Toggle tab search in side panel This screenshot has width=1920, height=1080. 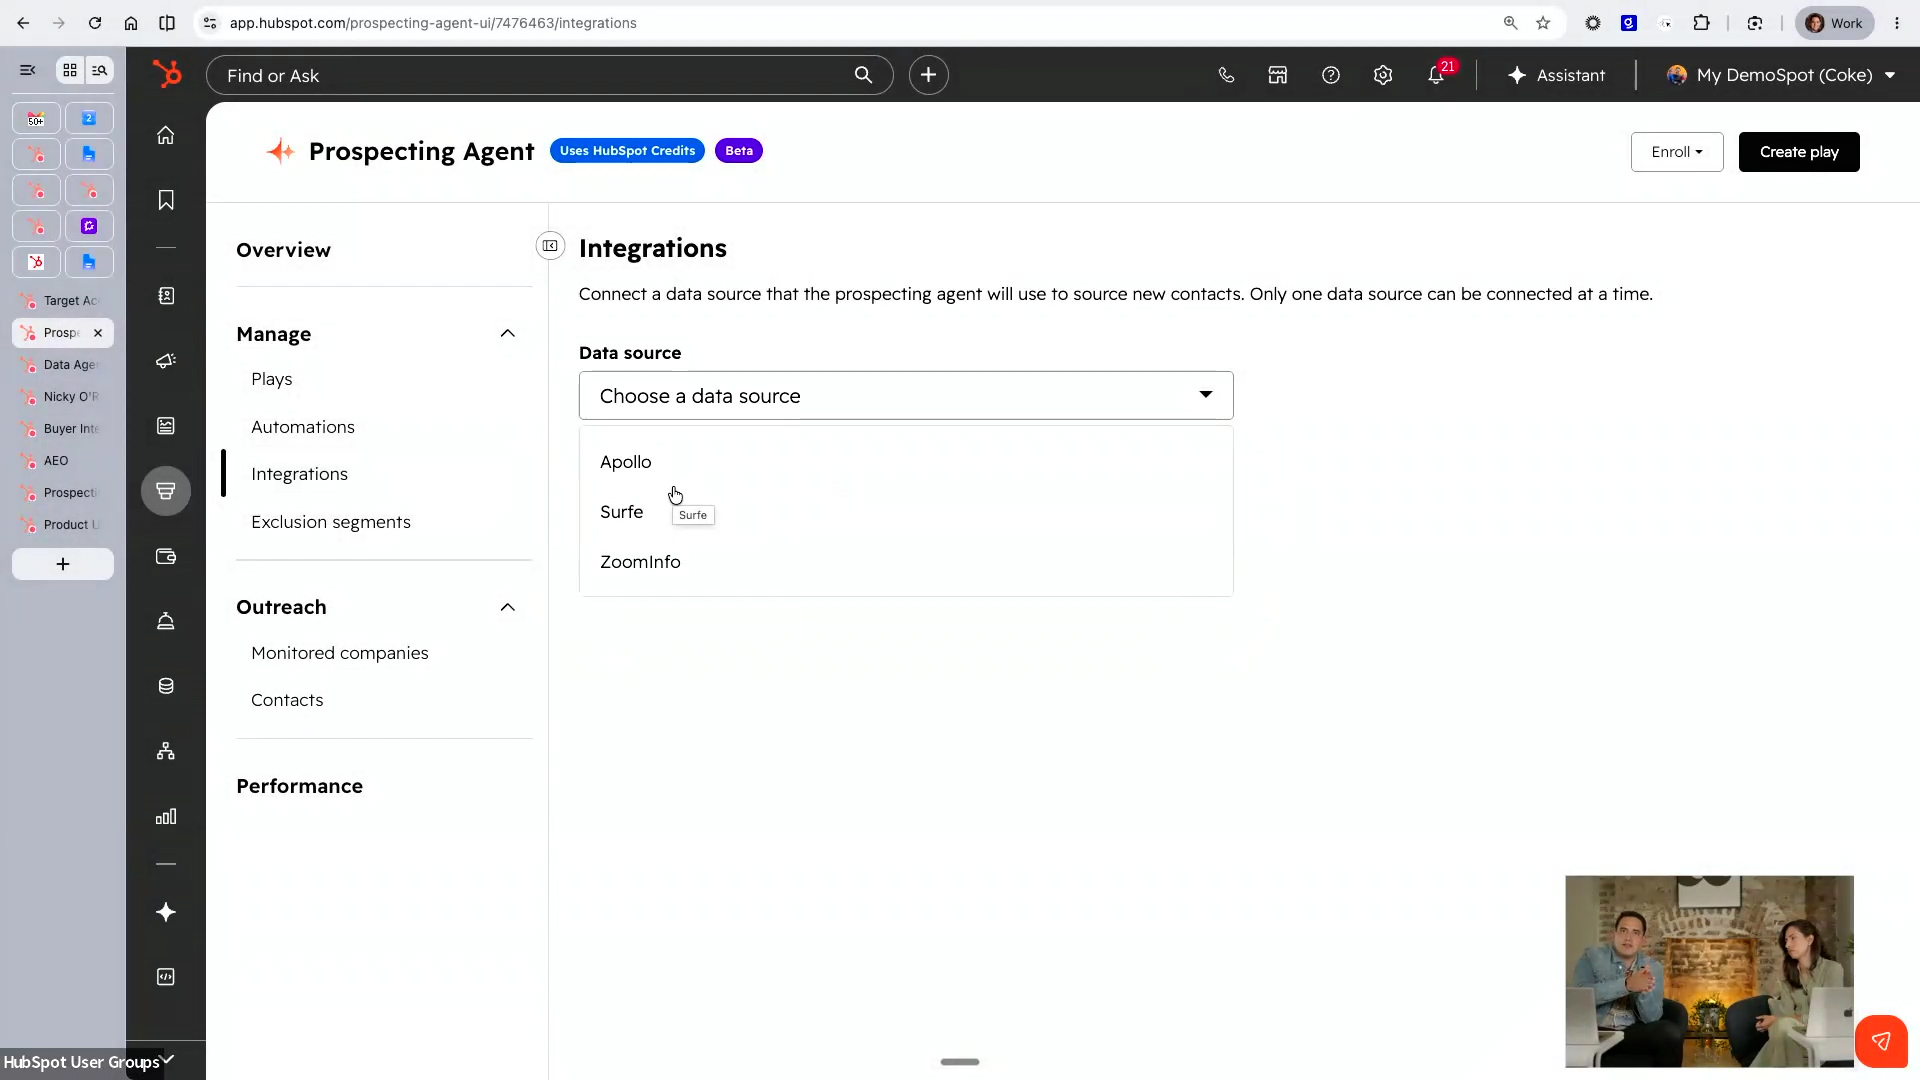pyautogui.click(x=99, y=70)
